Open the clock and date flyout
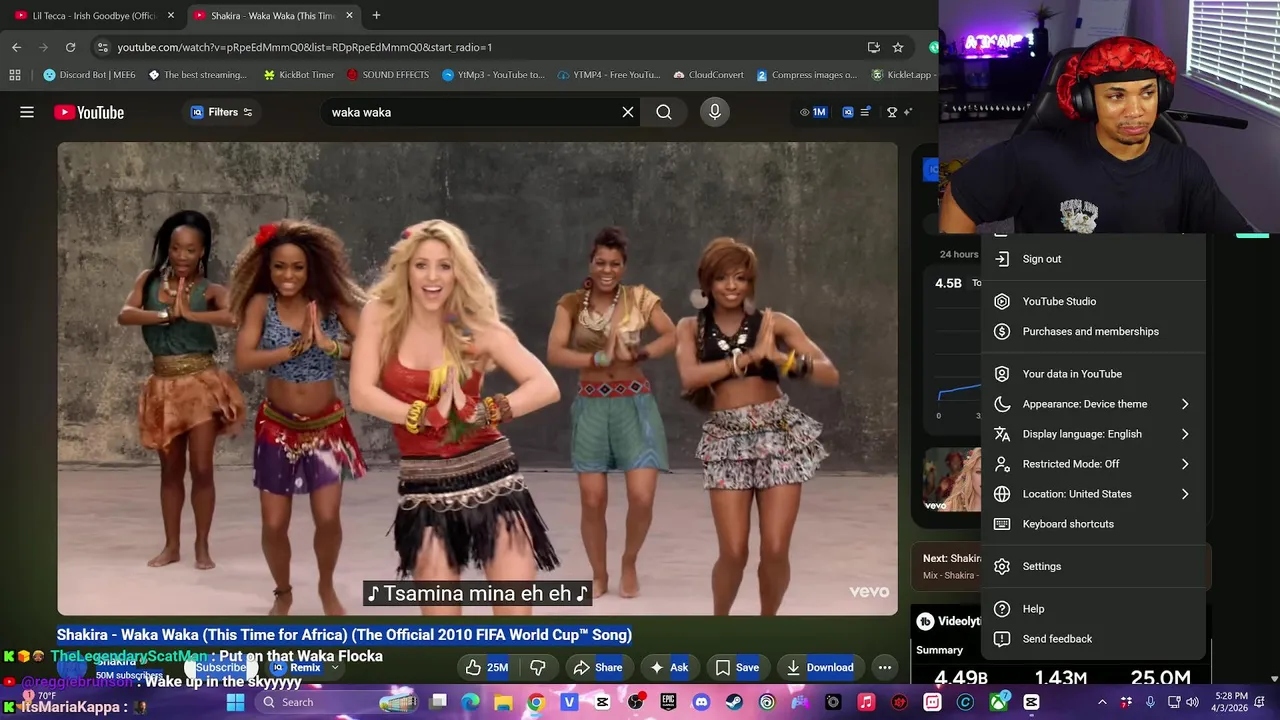 pyautogui.click(x=1231, y=701)
